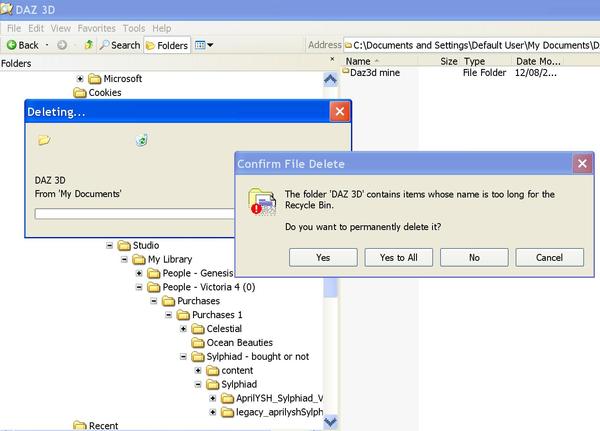
Task: Go up one folder level icon
Action: click(x=88, y=45)
